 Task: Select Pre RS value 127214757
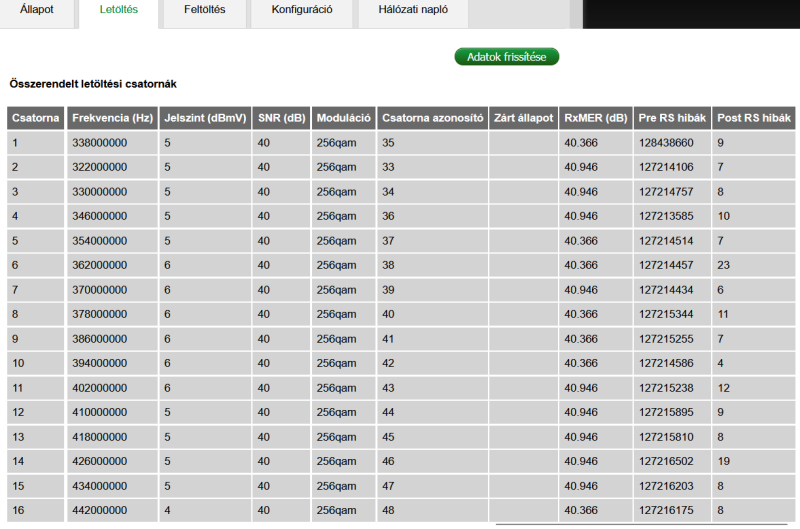pyautogui.click(x=672, y=192)
